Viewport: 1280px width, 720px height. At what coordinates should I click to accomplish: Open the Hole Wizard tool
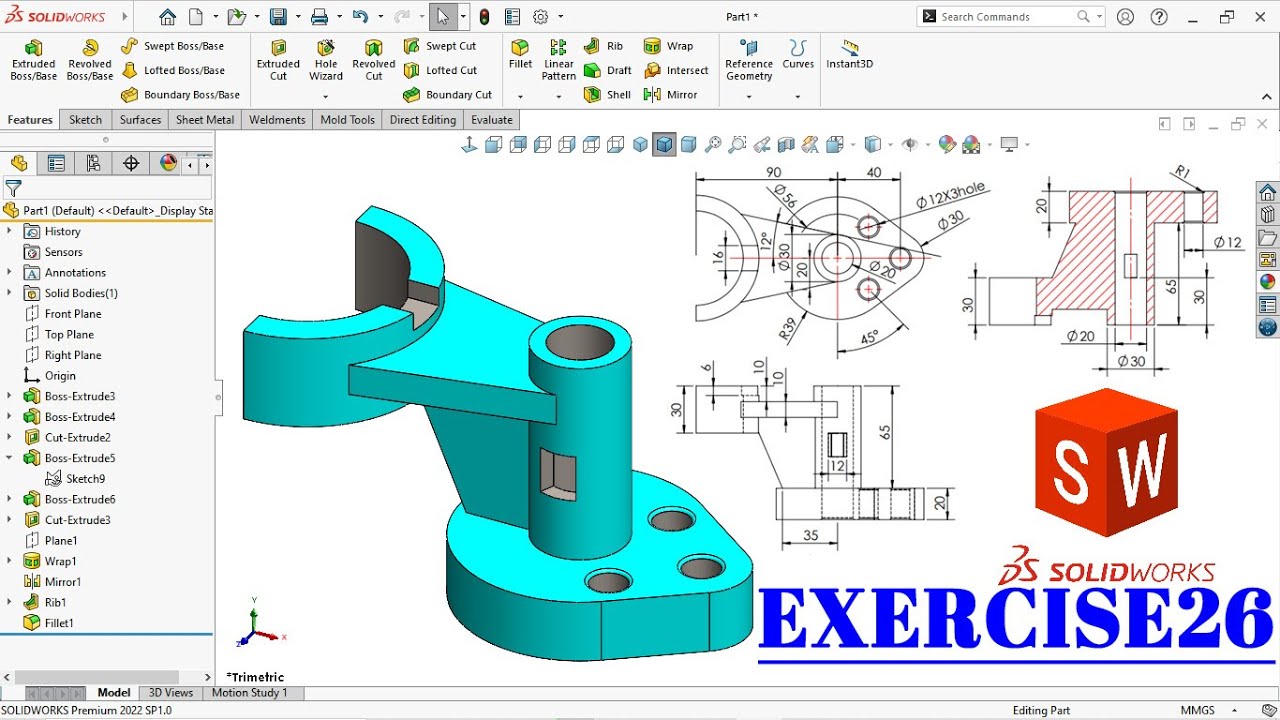point(326,61)
